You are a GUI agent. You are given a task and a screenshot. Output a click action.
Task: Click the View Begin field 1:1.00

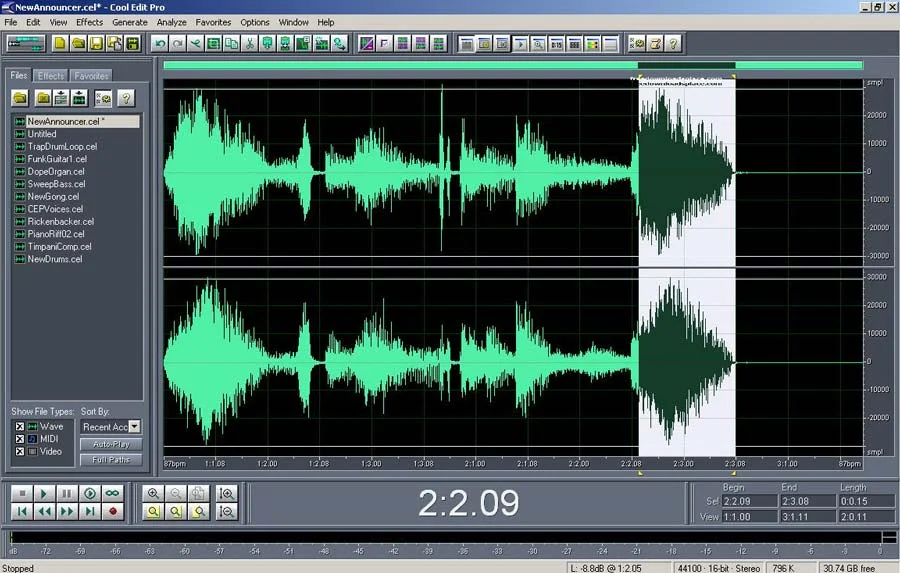(x=749, y=517)
